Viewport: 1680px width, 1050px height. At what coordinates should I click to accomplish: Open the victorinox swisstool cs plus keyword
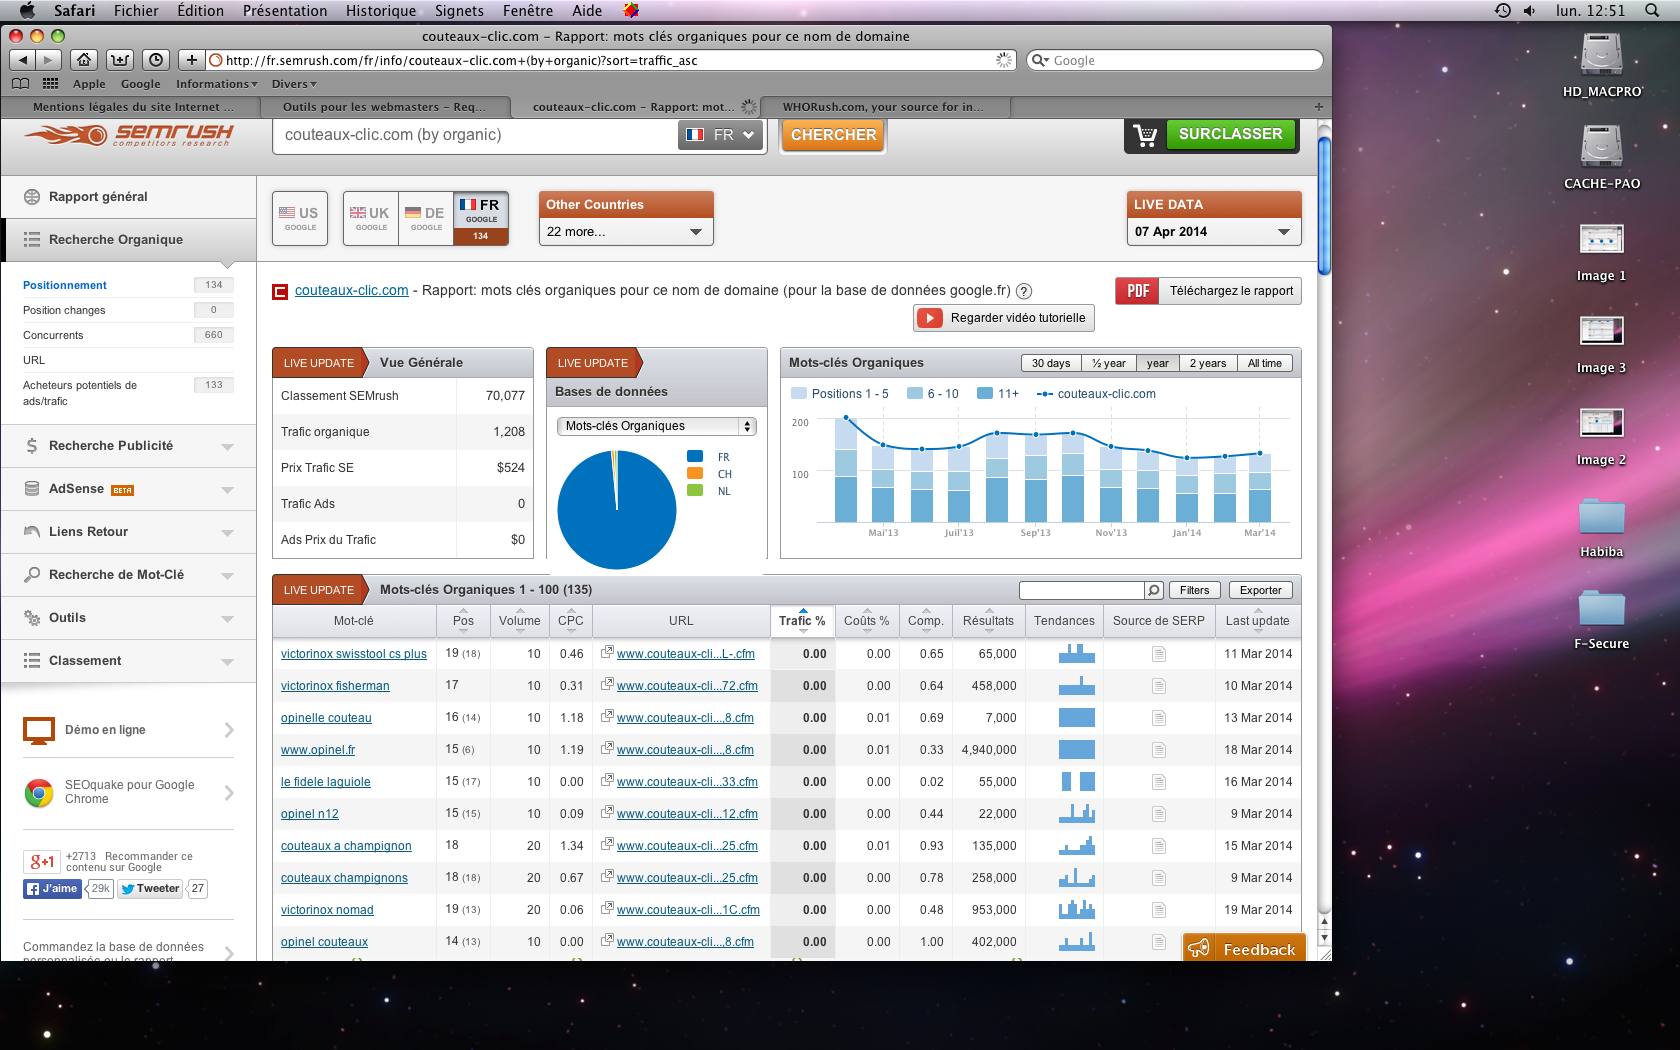point(354,654)
